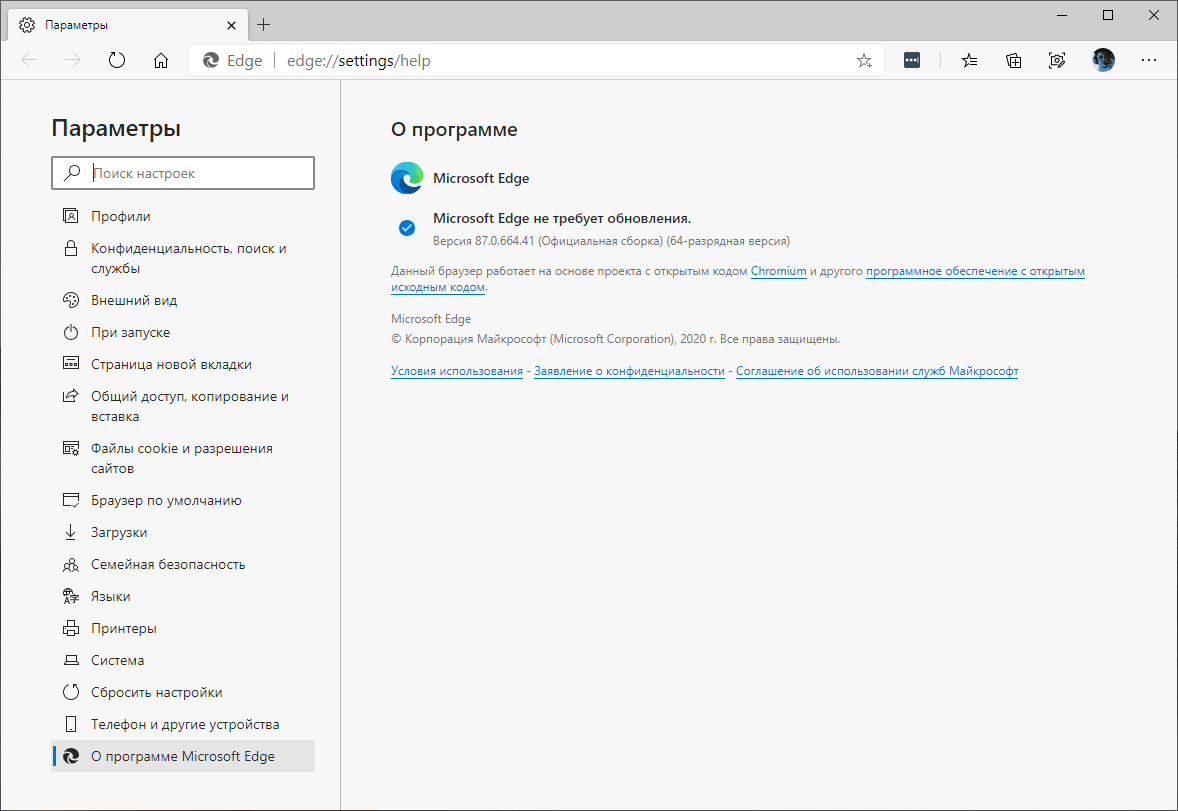The height and width of the screenshot is (811, 1178).
Task: Click the Edge badge in the address bar
Action: [232, 60]
